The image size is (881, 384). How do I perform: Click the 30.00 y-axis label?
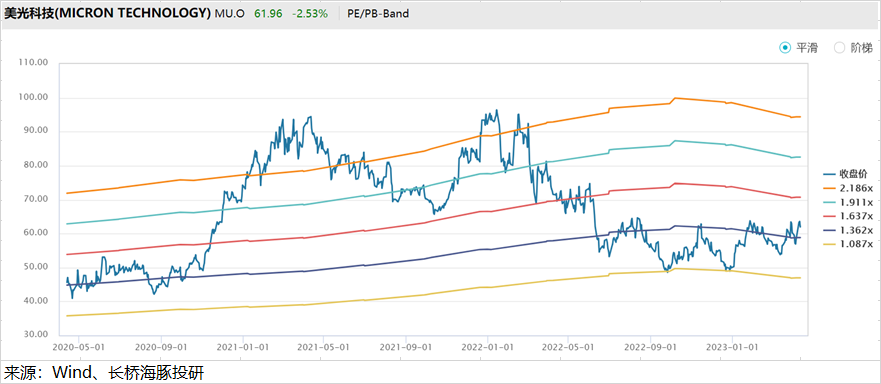pyautogui.click(x=35, y=335)
